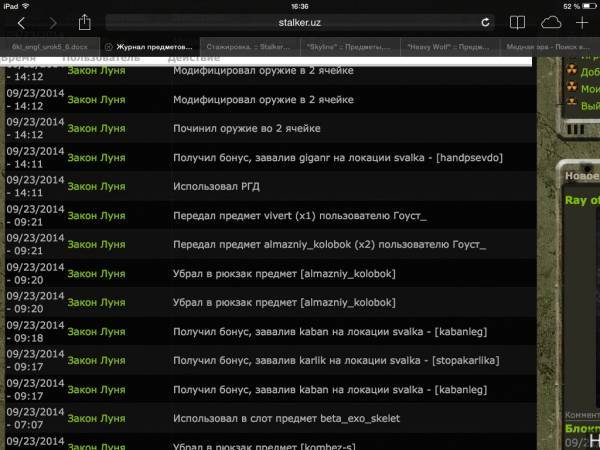Open user Закон Луня in the vivert transfer row

coord(96,215)
